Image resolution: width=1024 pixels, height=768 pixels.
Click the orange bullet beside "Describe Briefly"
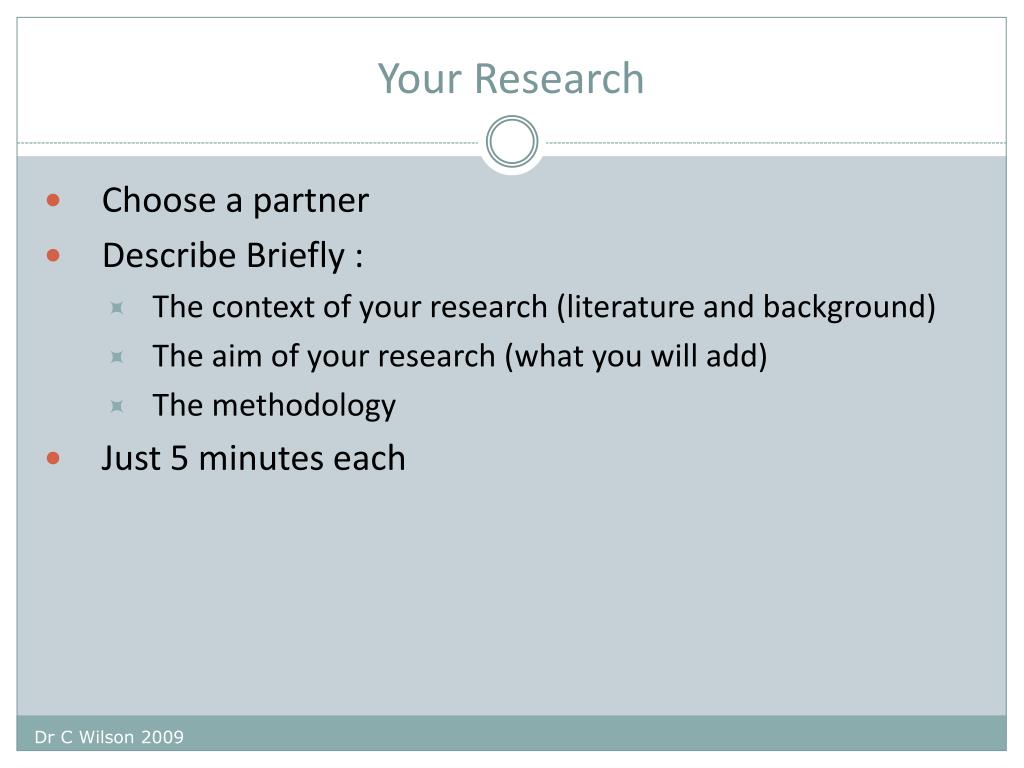tap(53, 255)
